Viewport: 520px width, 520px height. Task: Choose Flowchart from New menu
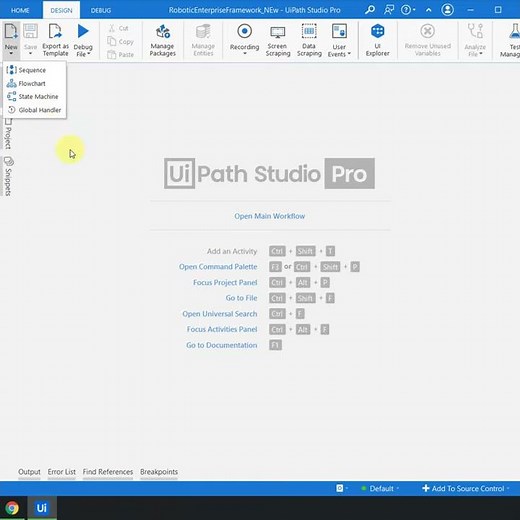coord(35,83)
